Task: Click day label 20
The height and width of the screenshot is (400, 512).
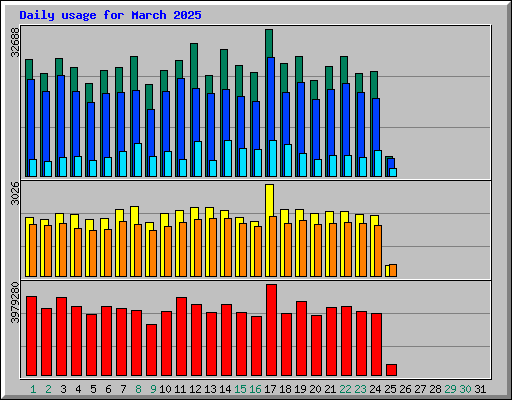Action: pos(315,389)
